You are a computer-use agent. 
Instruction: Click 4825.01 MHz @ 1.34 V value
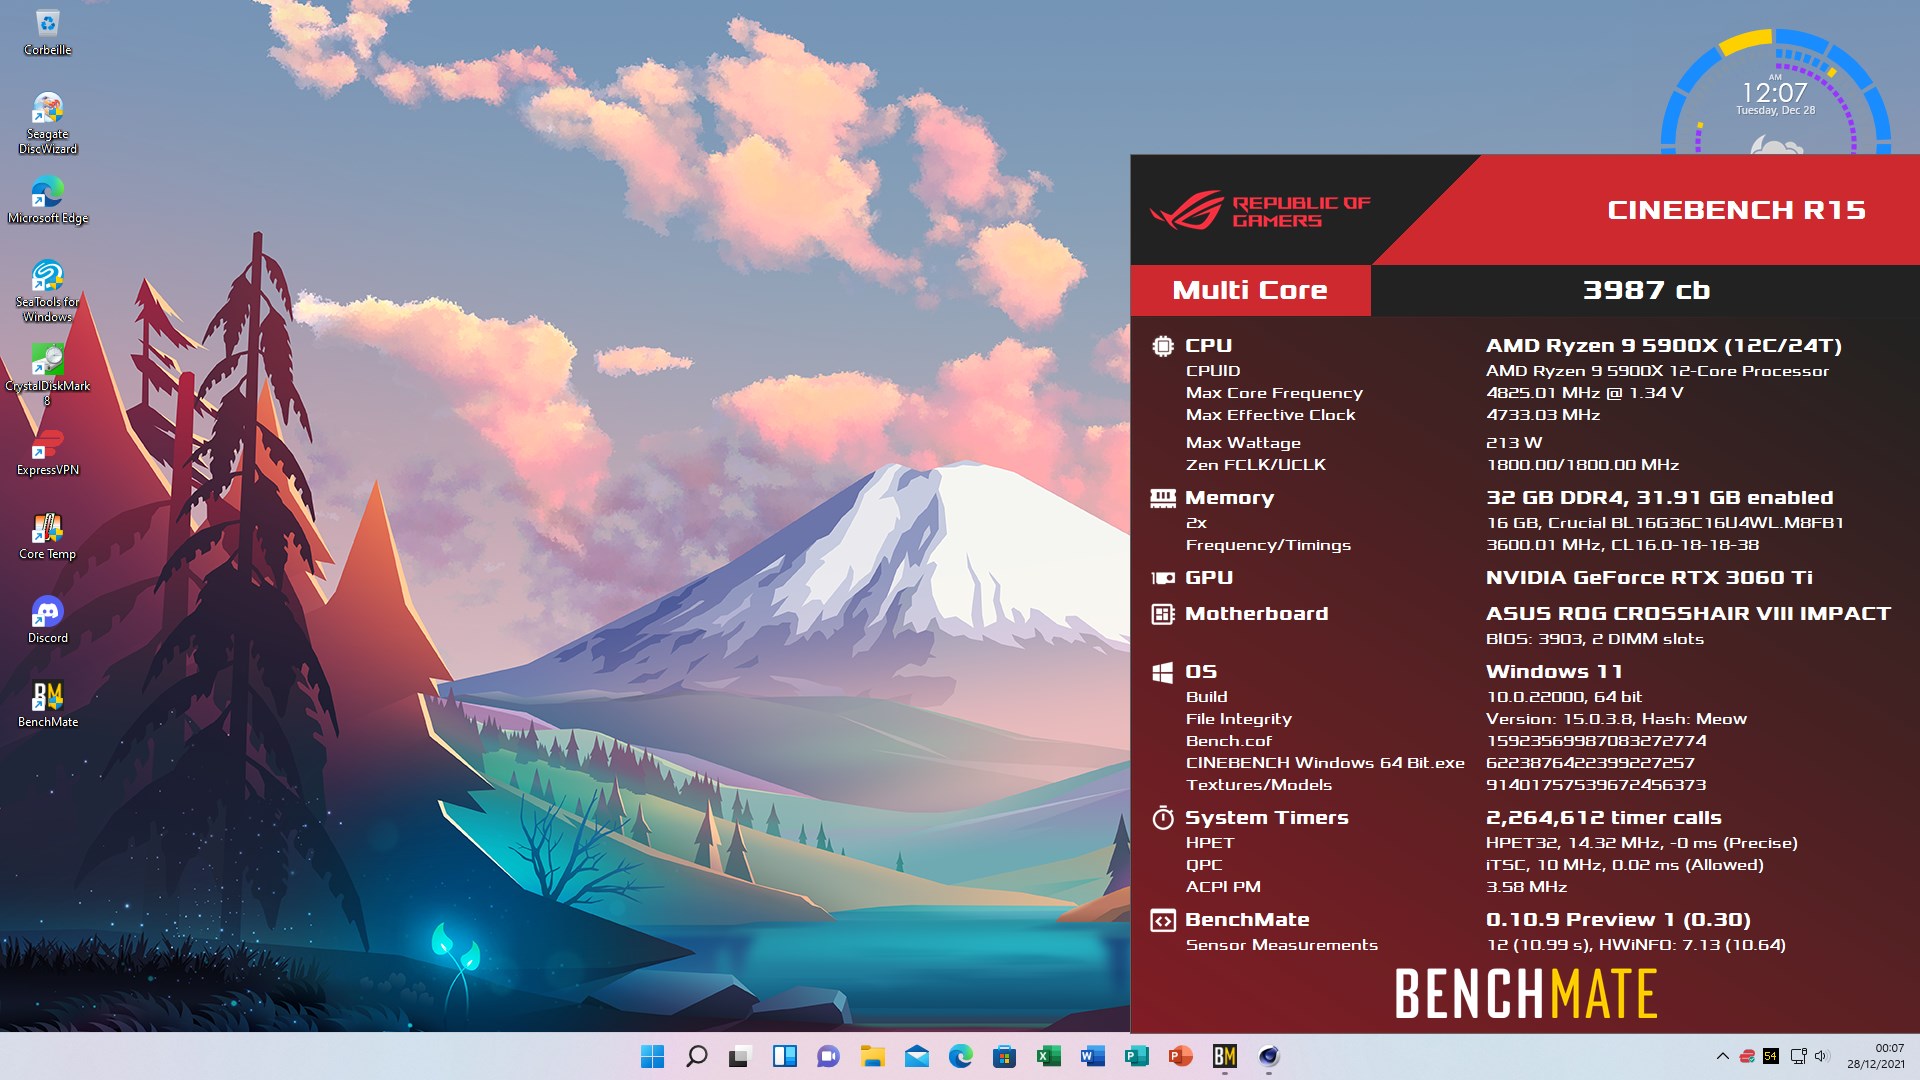point(1584,393)
